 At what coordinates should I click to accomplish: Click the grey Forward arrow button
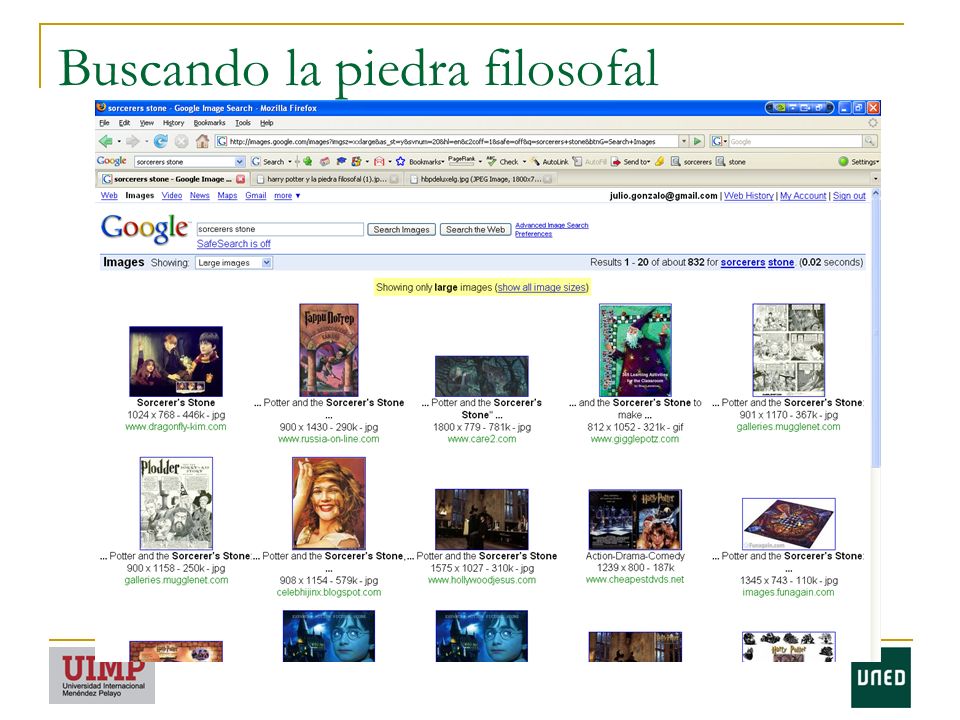point(132,141)
